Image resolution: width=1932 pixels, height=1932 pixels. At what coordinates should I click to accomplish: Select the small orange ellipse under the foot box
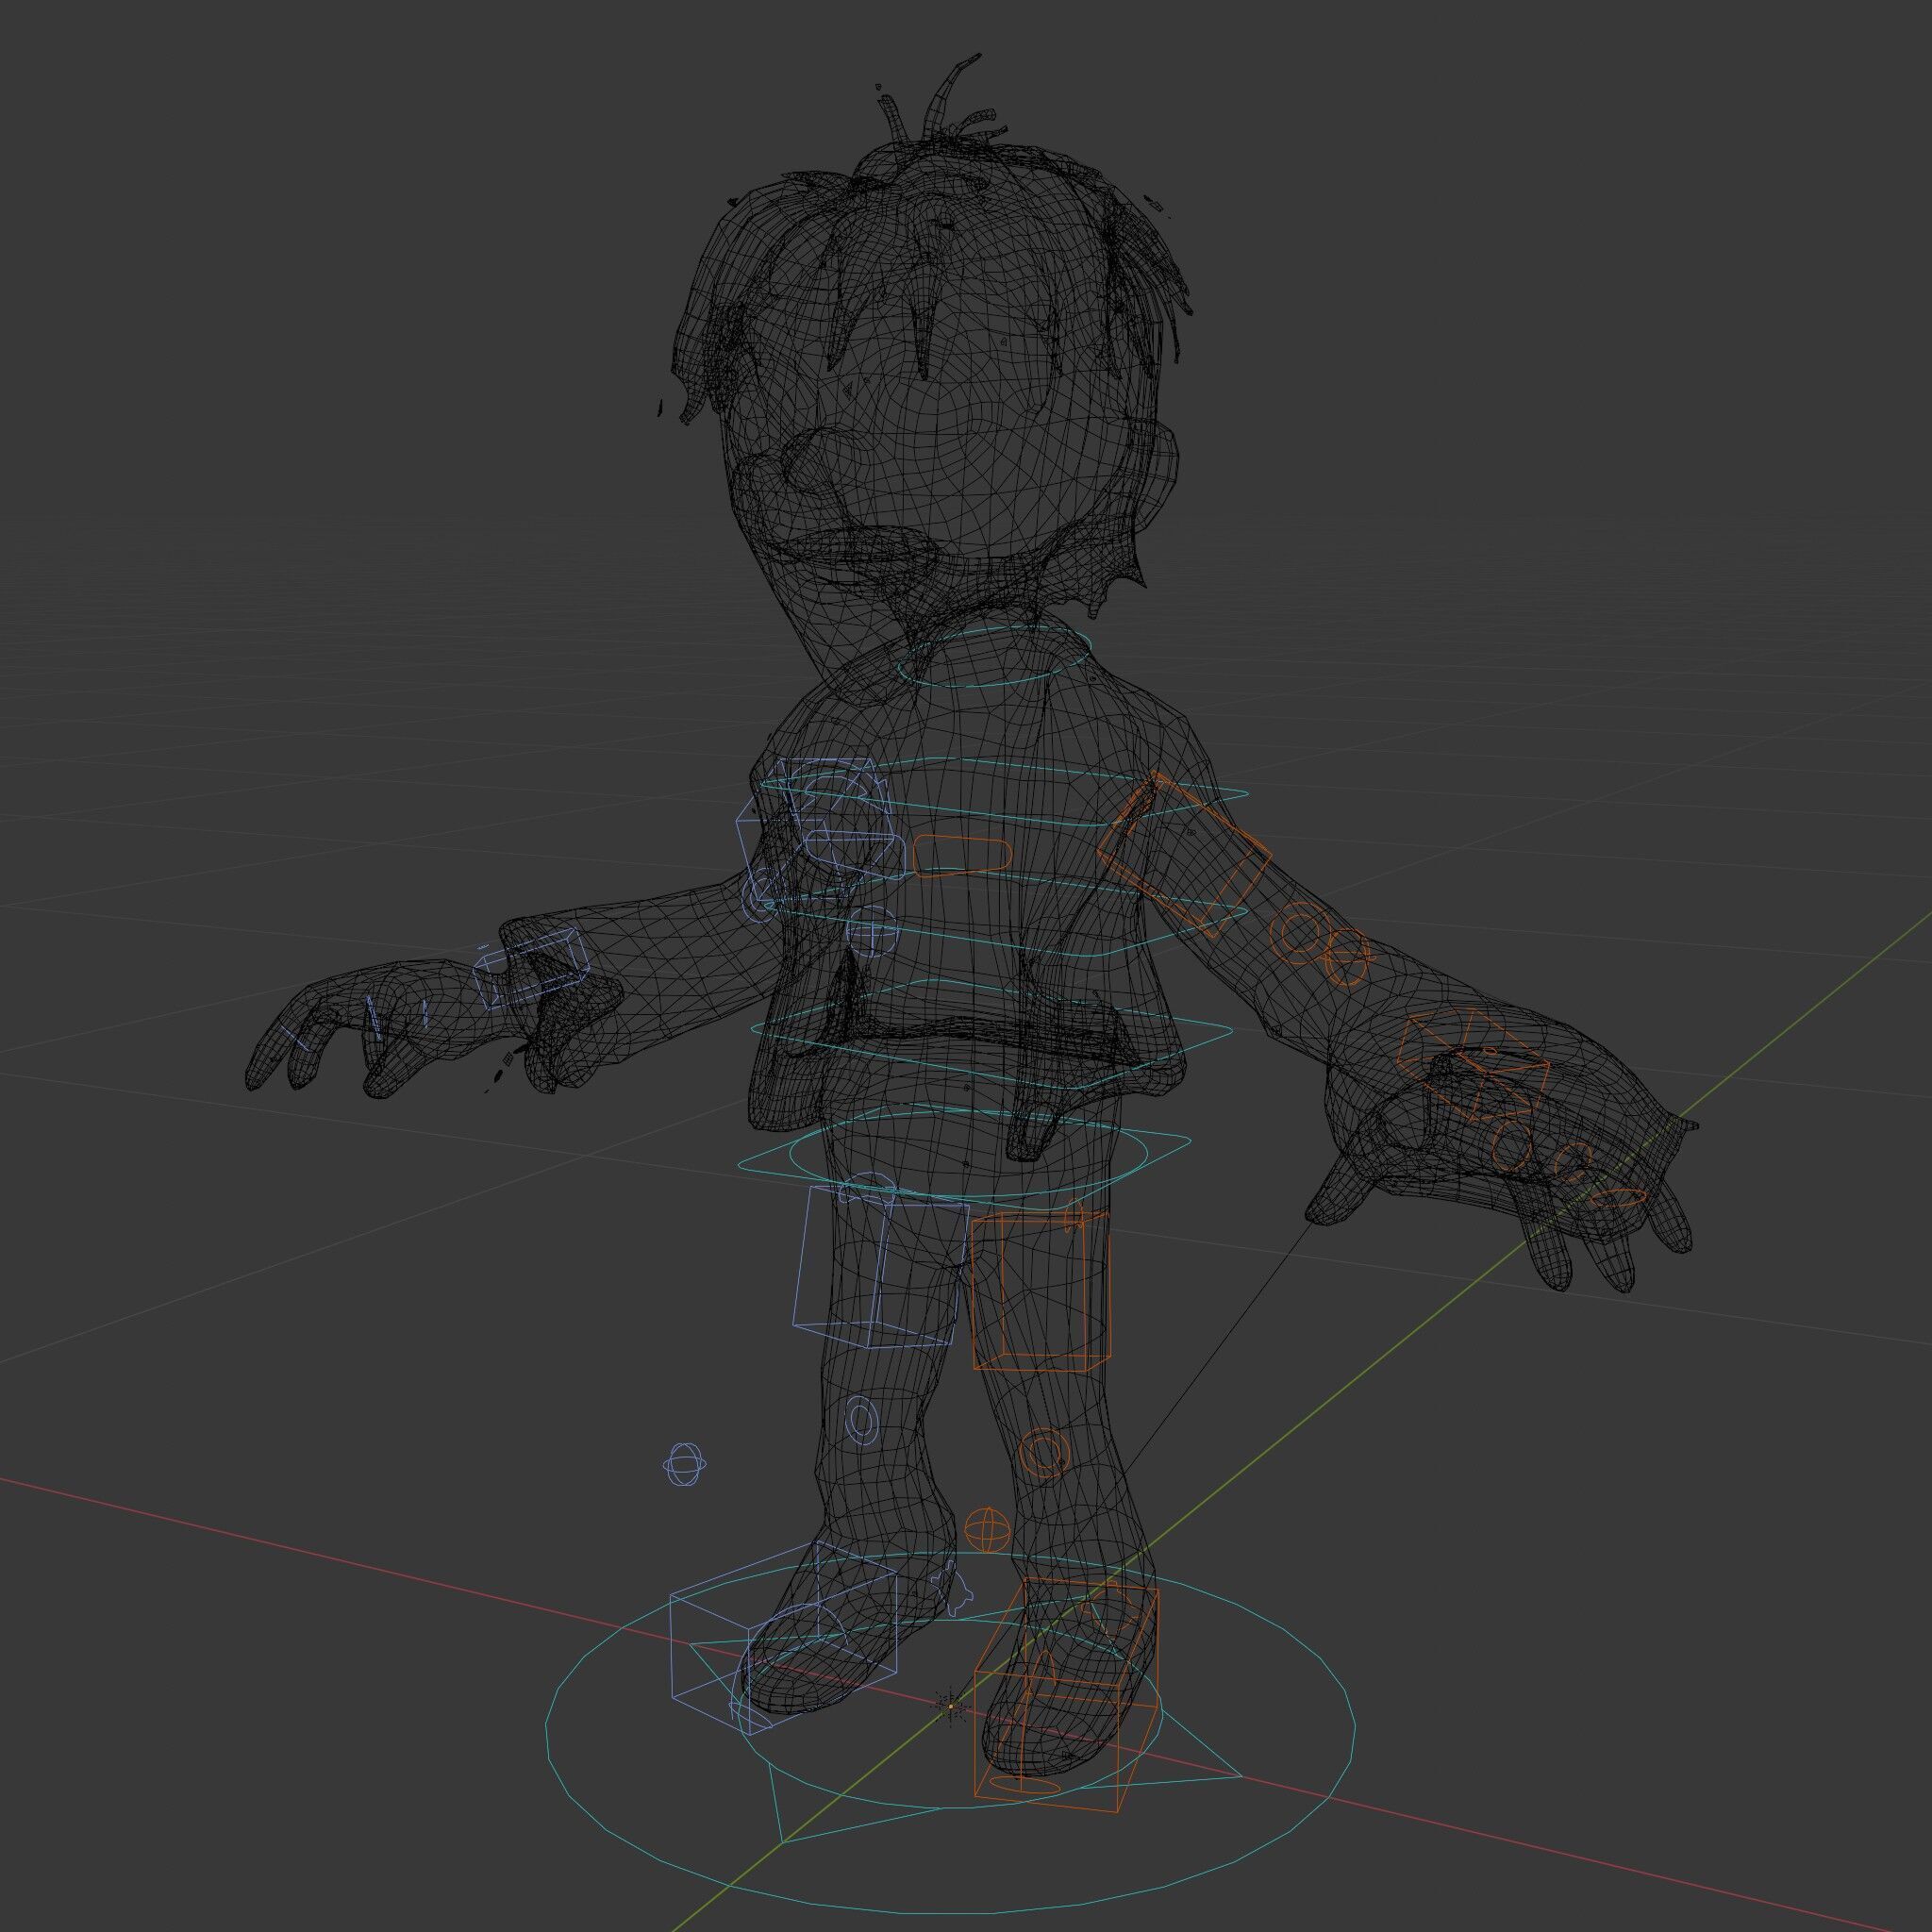coord(1024,1783)
